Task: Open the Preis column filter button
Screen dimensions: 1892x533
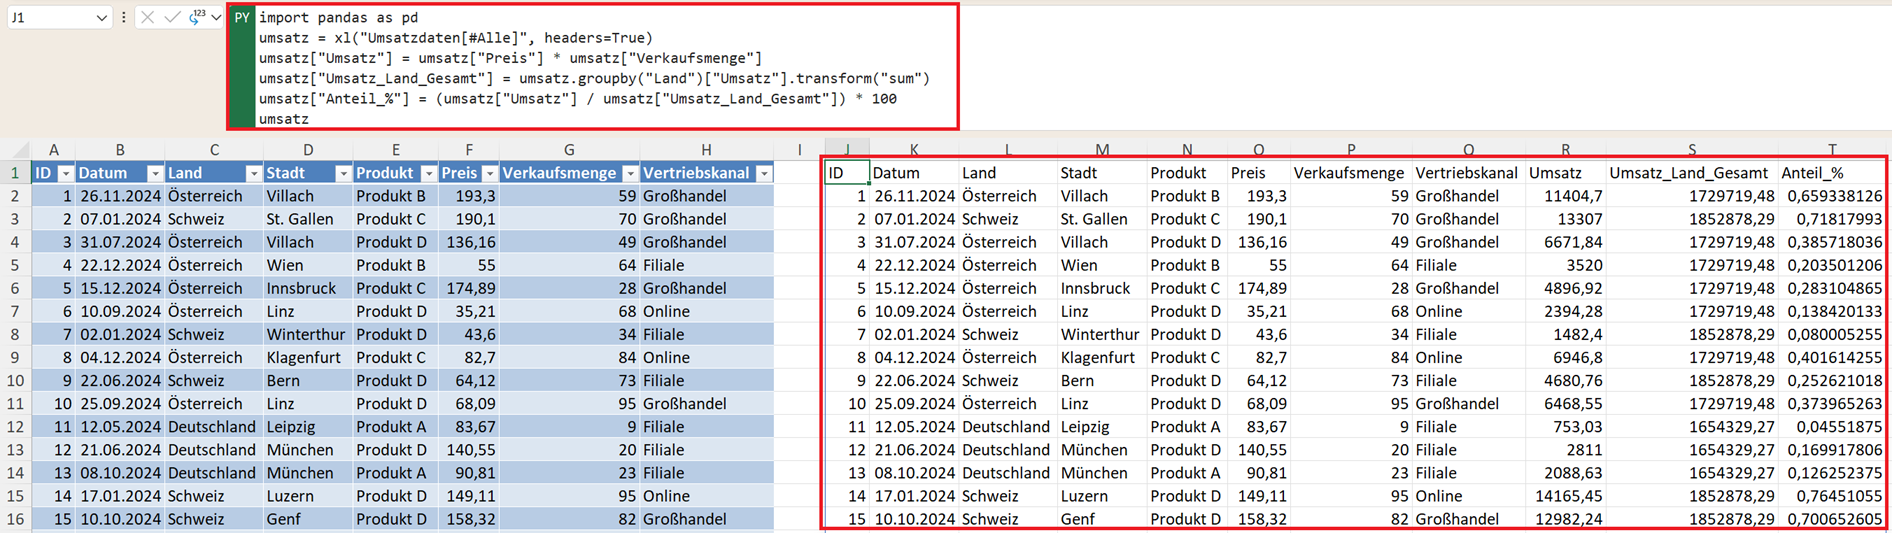Action: 489,174
